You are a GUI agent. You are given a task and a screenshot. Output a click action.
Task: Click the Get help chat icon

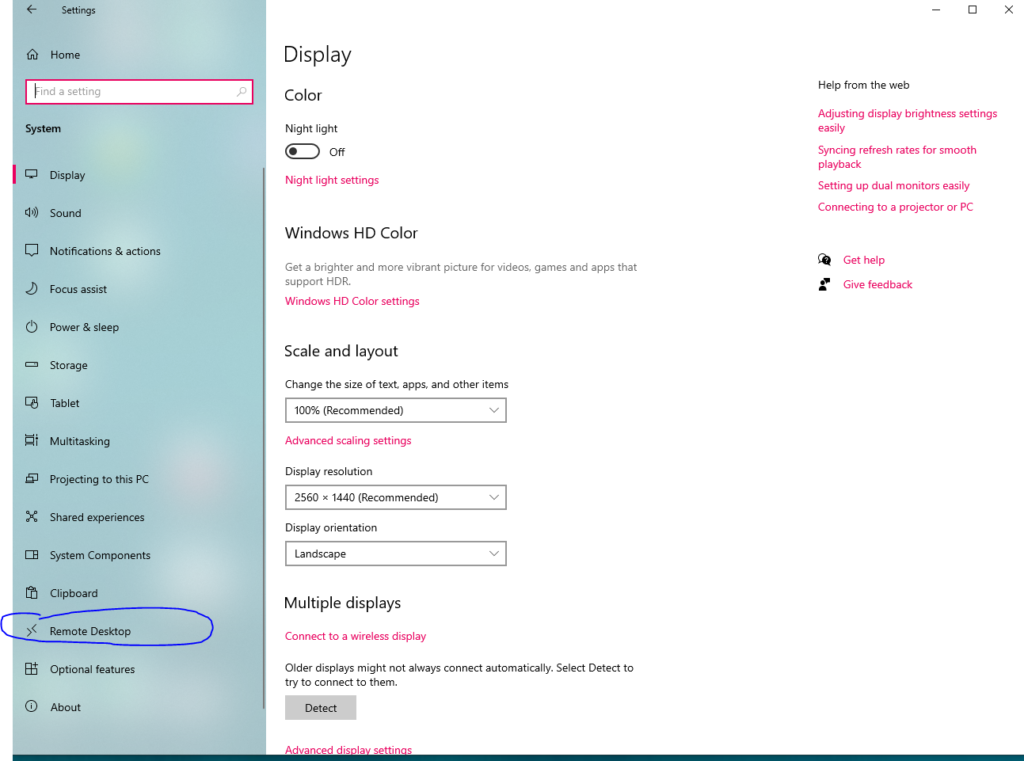[x=824, y=260]
